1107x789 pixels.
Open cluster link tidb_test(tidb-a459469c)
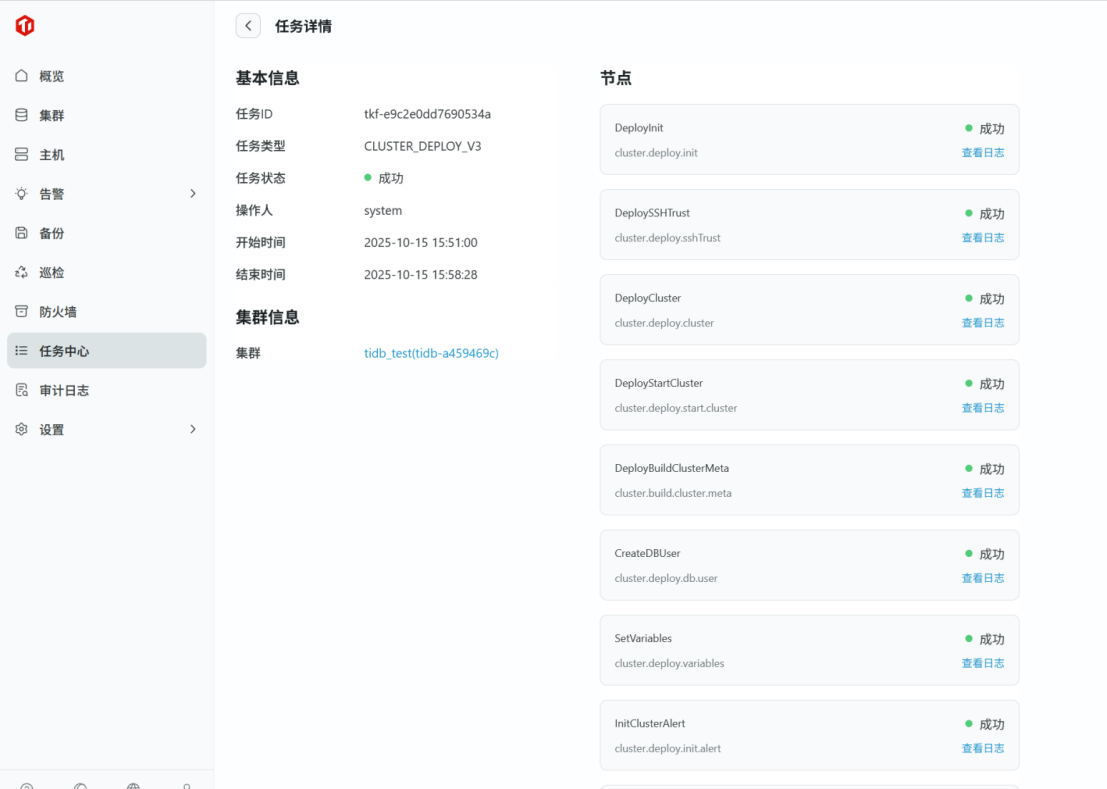[431, 353]
